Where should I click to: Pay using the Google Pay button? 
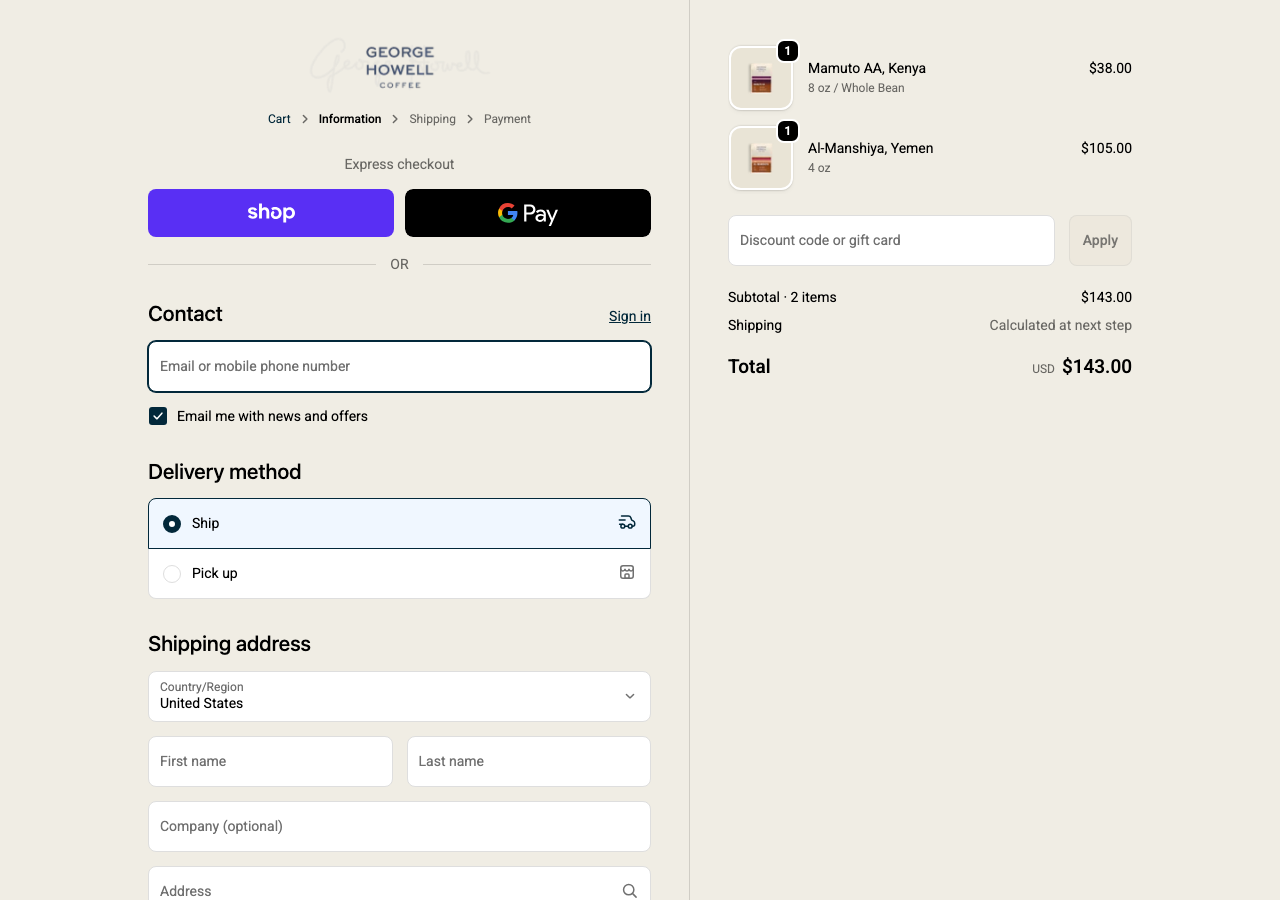point(528,213)
